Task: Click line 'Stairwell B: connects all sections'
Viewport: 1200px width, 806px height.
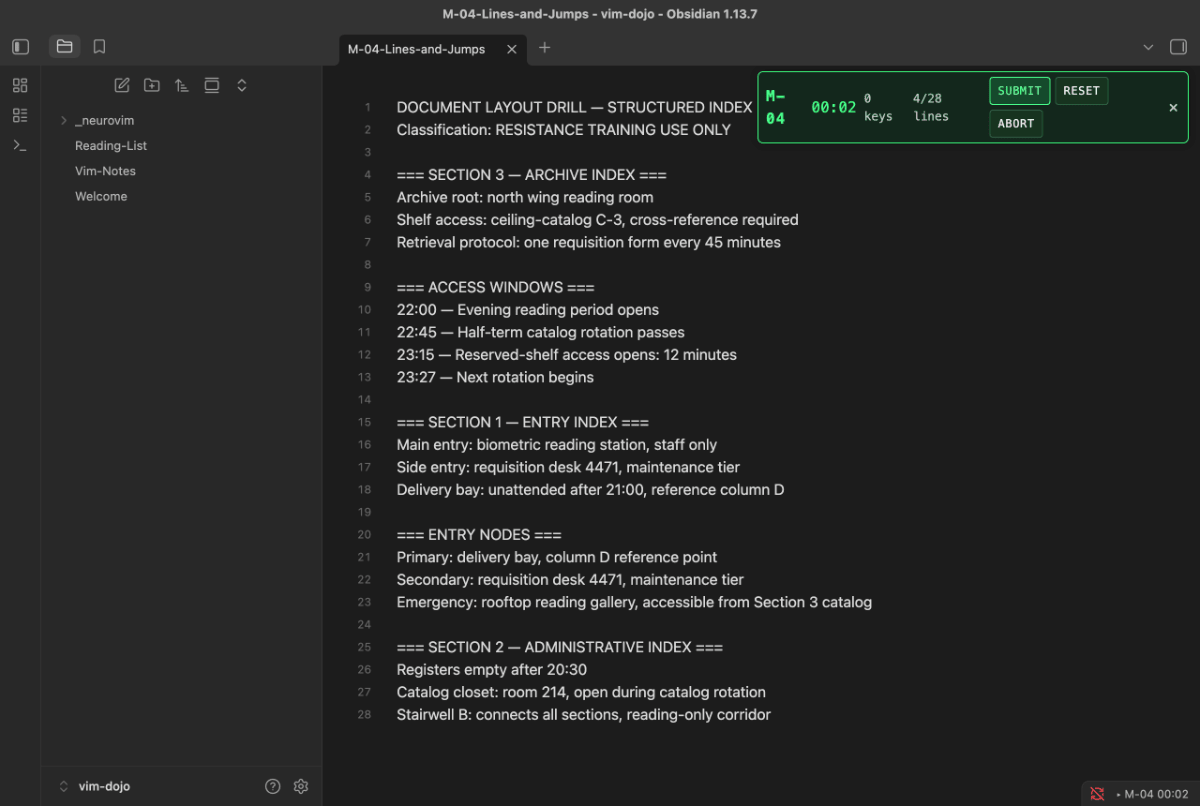Action: [584, 715]
